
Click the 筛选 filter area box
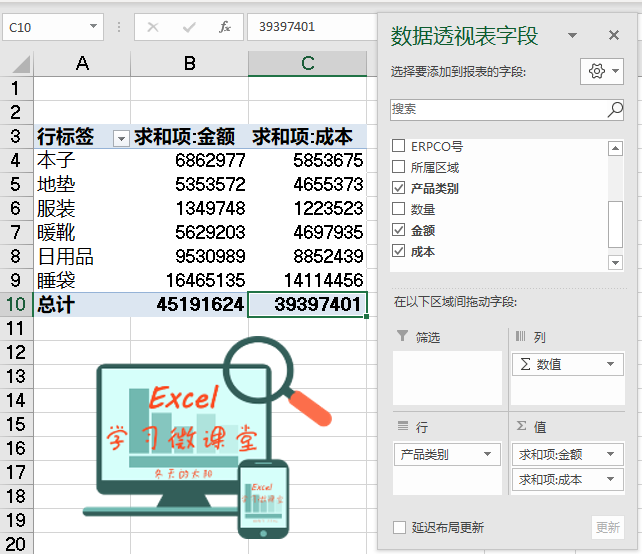click(447, 378)
